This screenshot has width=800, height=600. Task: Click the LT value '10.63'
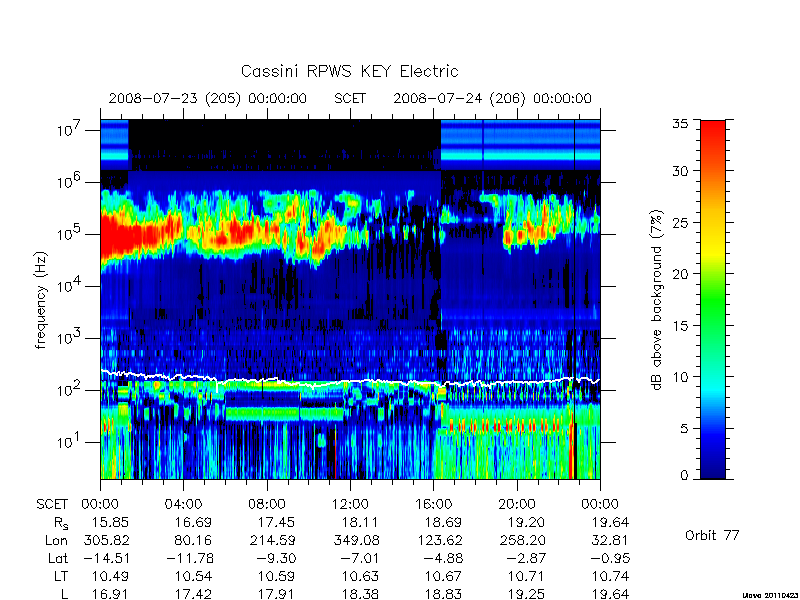[360, 577]
